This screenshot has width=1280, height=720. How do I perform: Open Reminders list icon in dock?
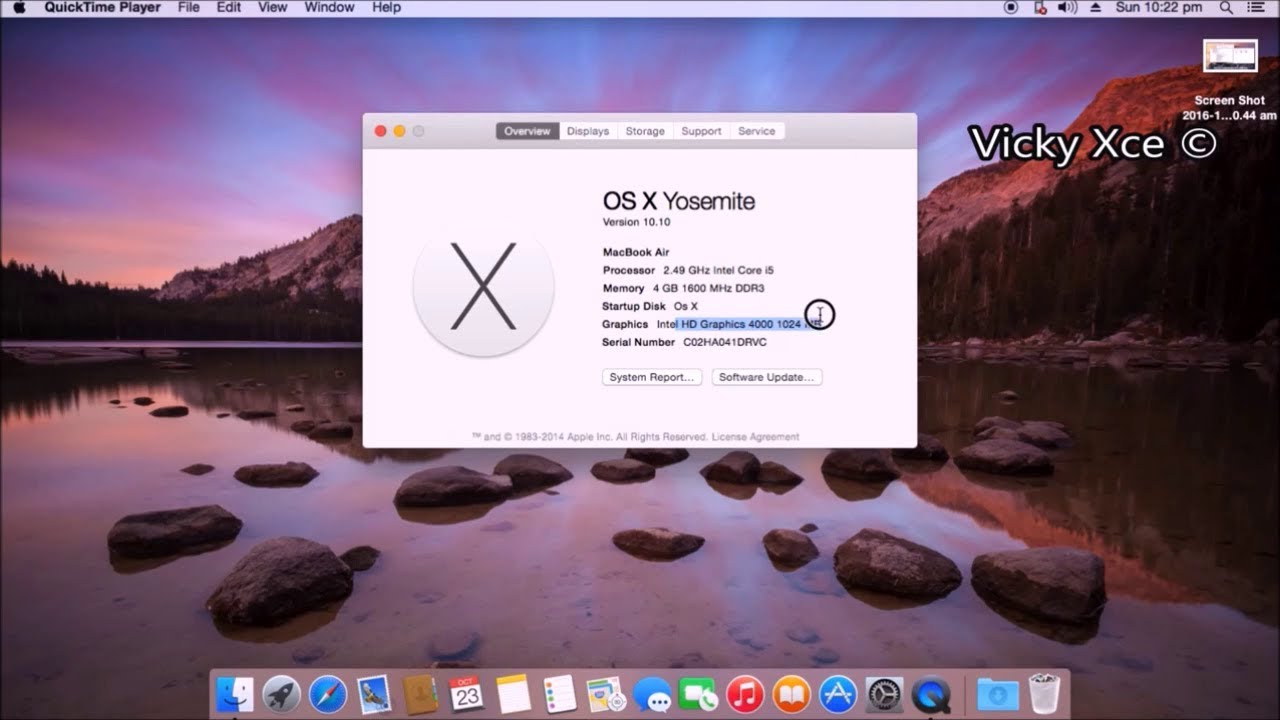559,694
